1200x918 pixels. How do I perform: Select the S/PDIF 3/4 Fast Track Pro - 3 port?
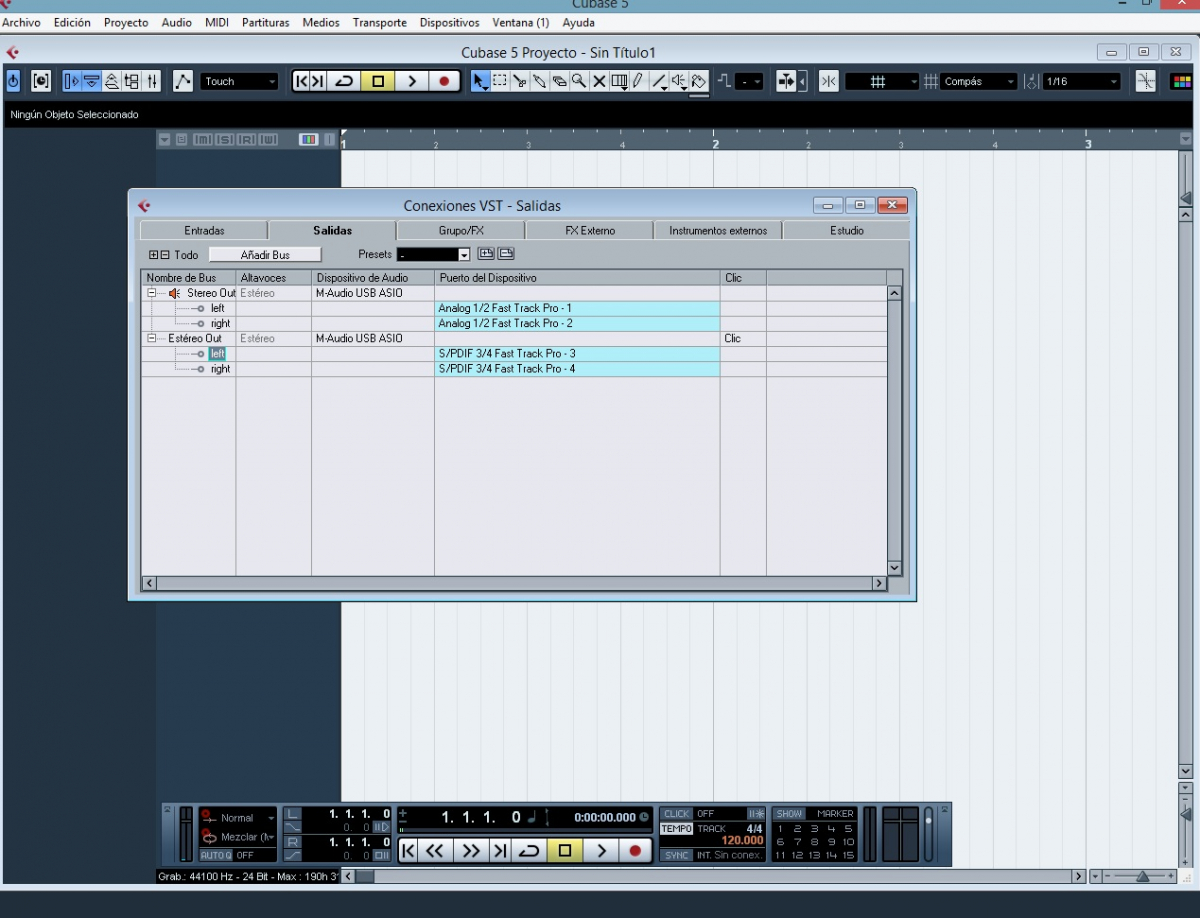[576, 354]
